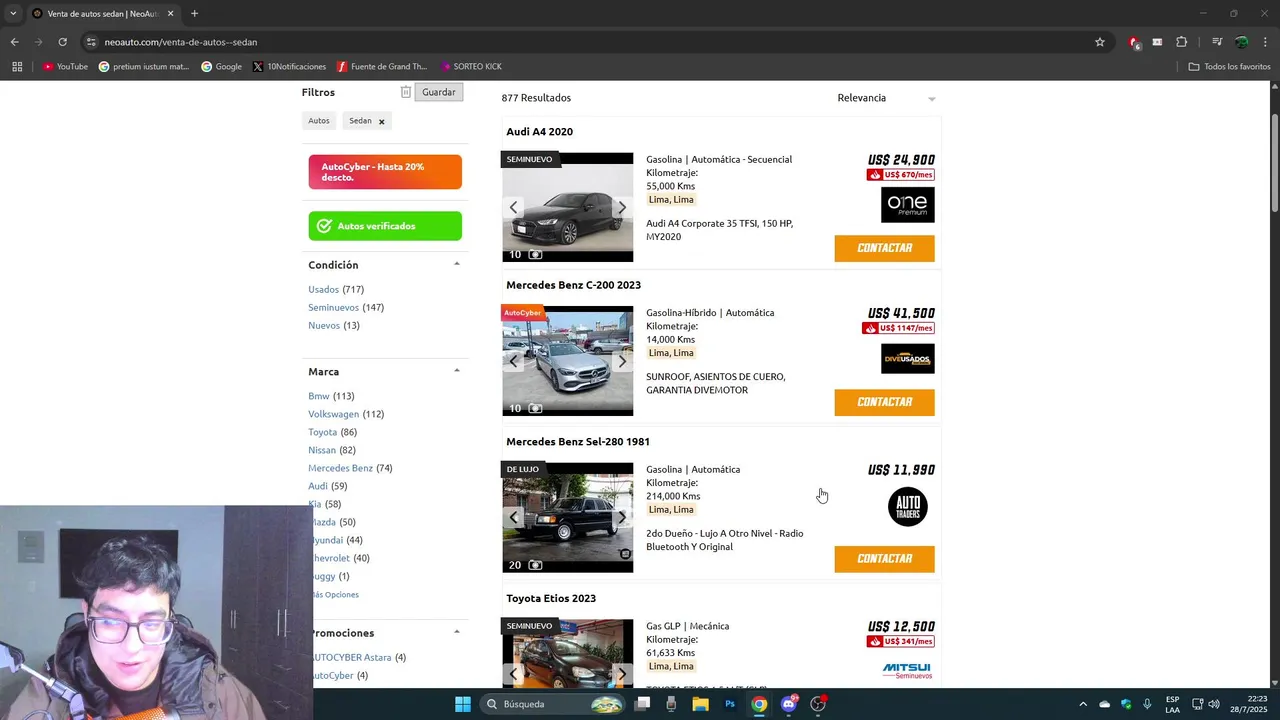Click the Guardar filters button
Image resolution: width=1280 pixels, height=720 pixels.
point(439,92)
